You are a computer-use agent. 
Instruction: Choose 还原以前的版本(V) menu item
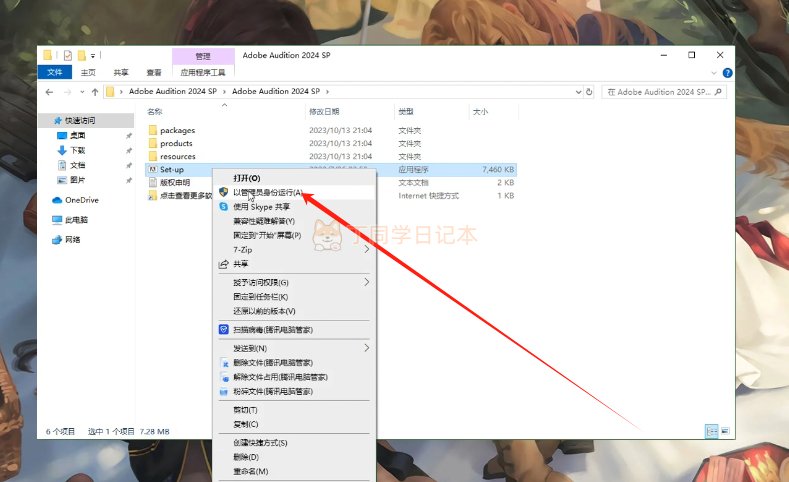294,311
